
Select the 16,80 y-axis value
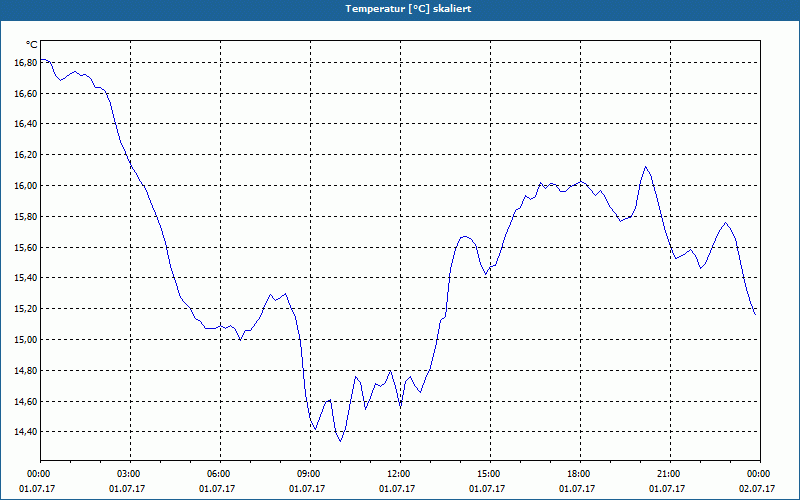point(26,62)
